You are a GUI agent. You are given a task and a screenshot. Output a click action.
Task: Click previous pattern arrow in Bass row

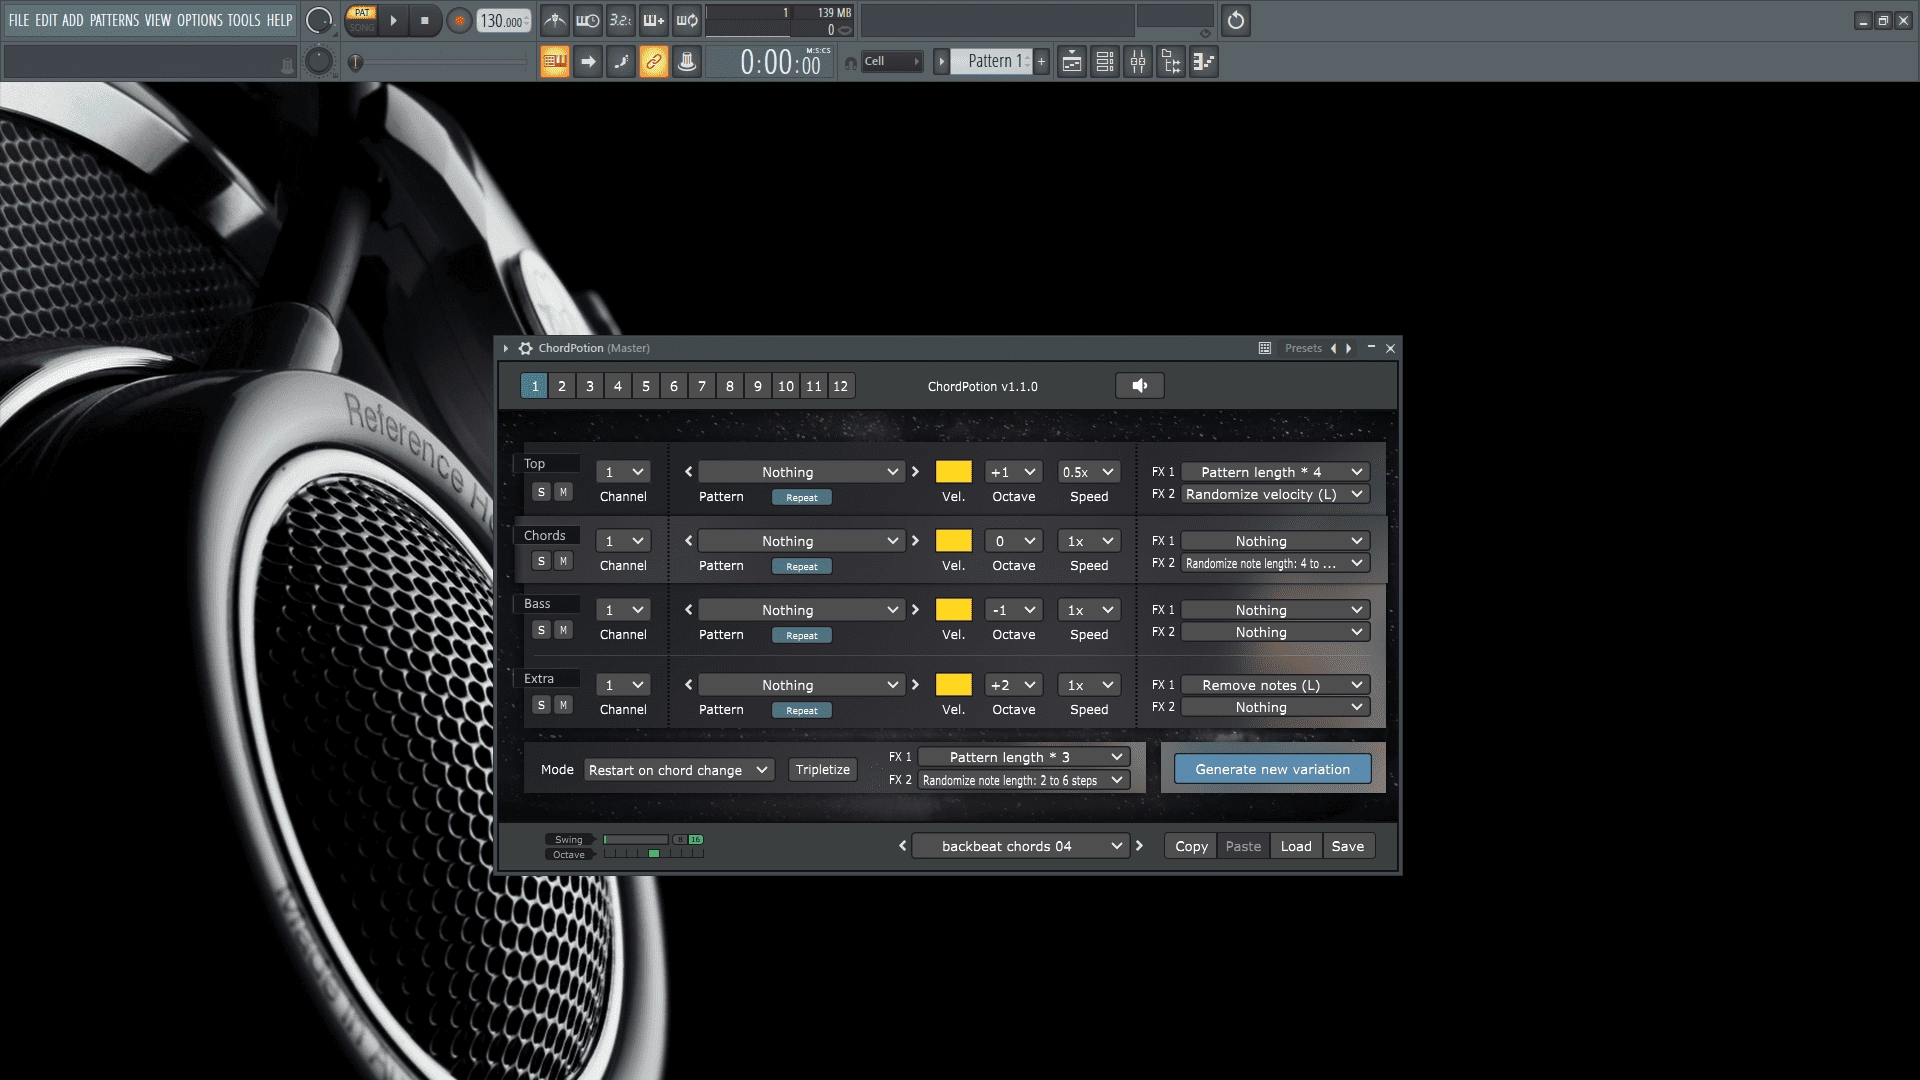pyautogui.click(x=688, y=610)
